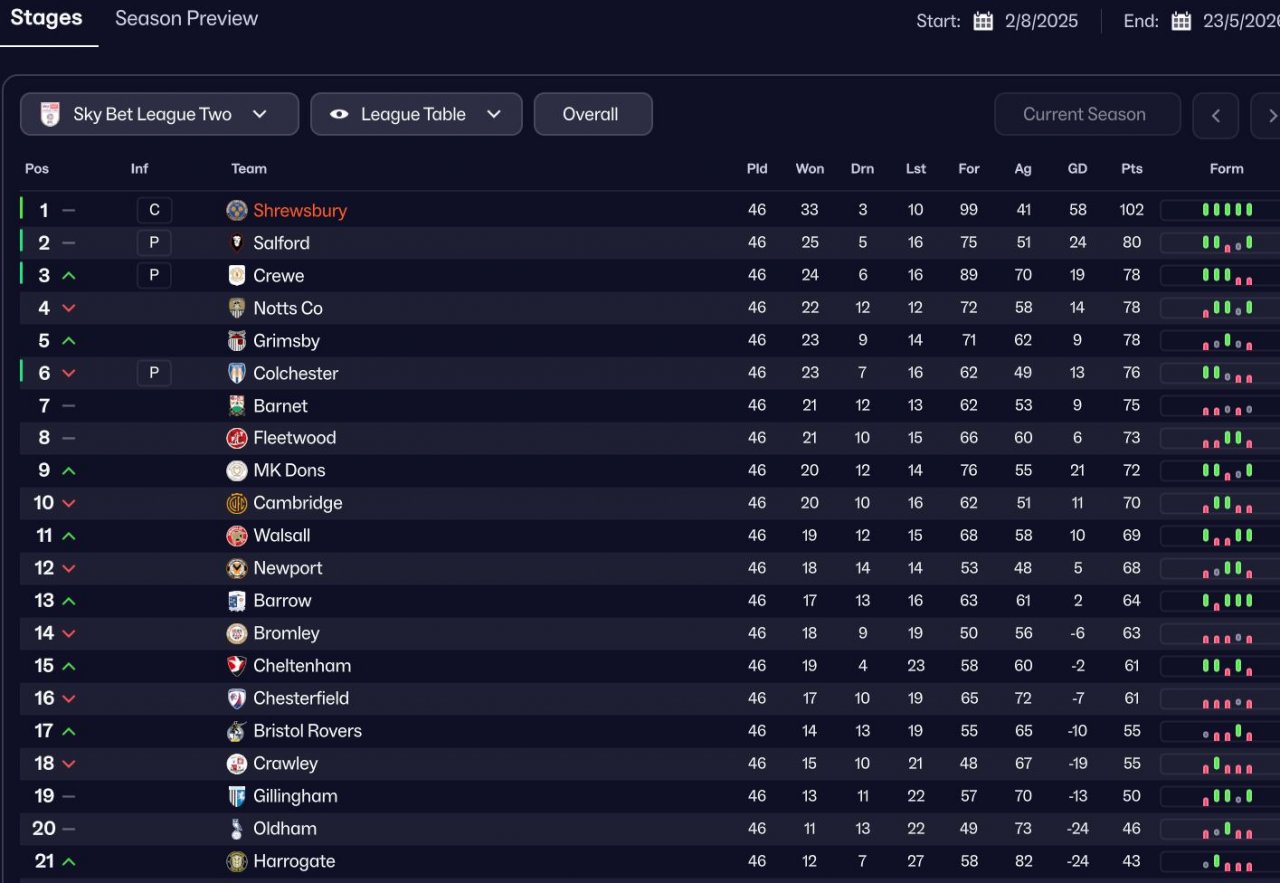Open the Bristol Rovers team link
The image size is (1280, 883).
point(307,731)
